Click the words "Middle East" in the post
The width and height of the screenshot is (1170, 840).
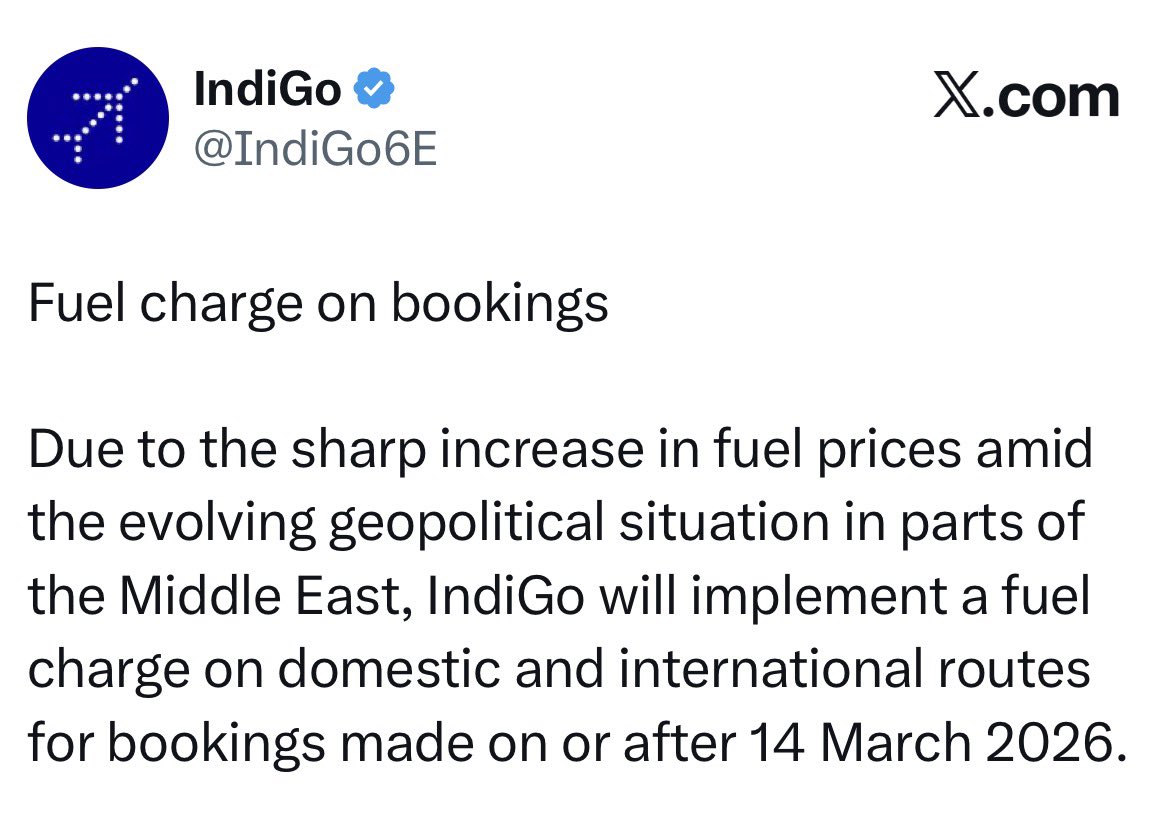coord(257,596)
